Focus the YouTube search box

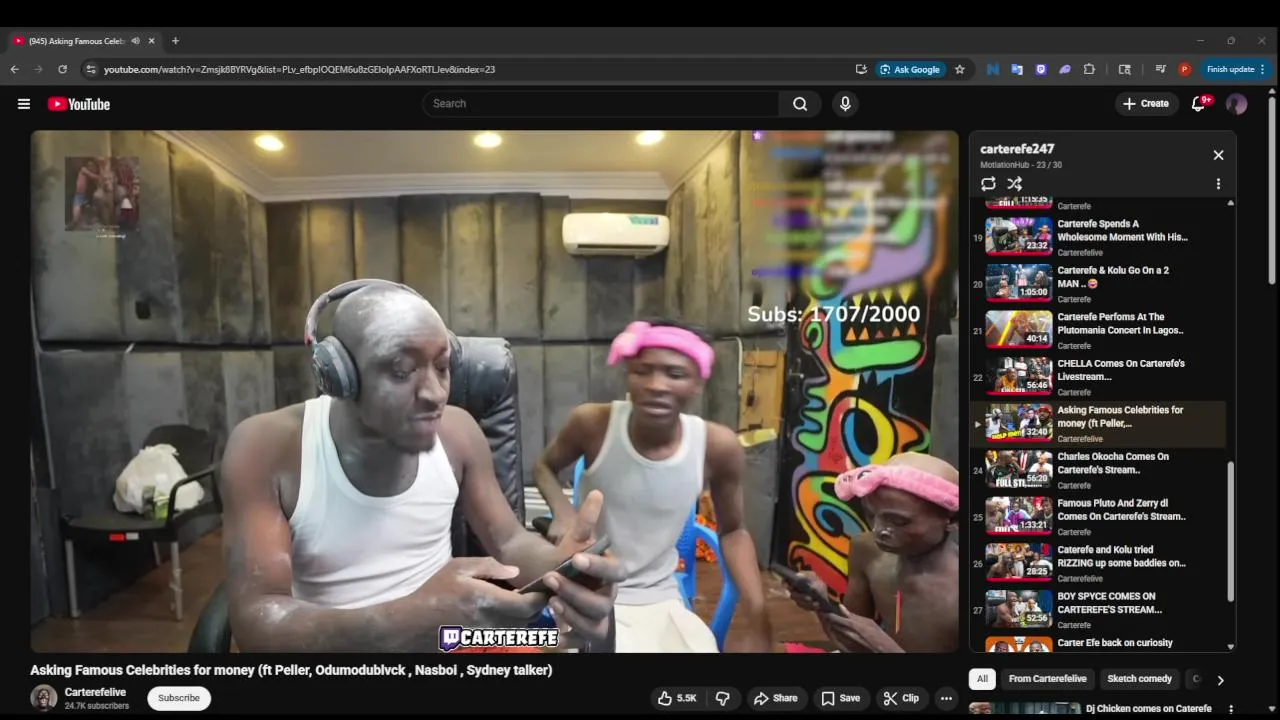601,104
